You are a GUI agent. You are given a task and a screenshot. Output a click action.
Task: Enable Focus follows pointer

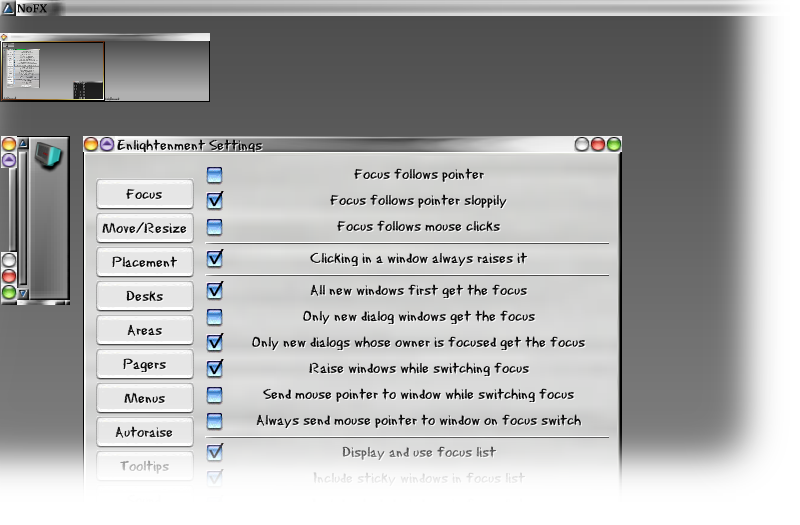tap(215, 175)
